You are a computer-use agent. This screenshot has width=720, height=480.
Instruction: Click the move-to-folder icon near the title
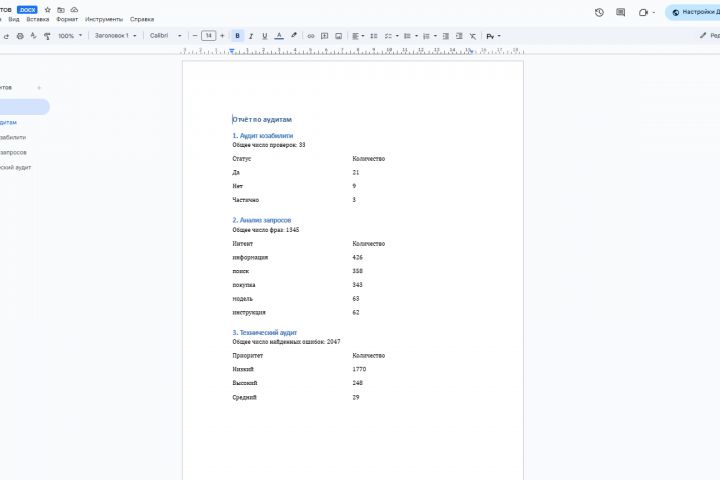coord(61,10)
